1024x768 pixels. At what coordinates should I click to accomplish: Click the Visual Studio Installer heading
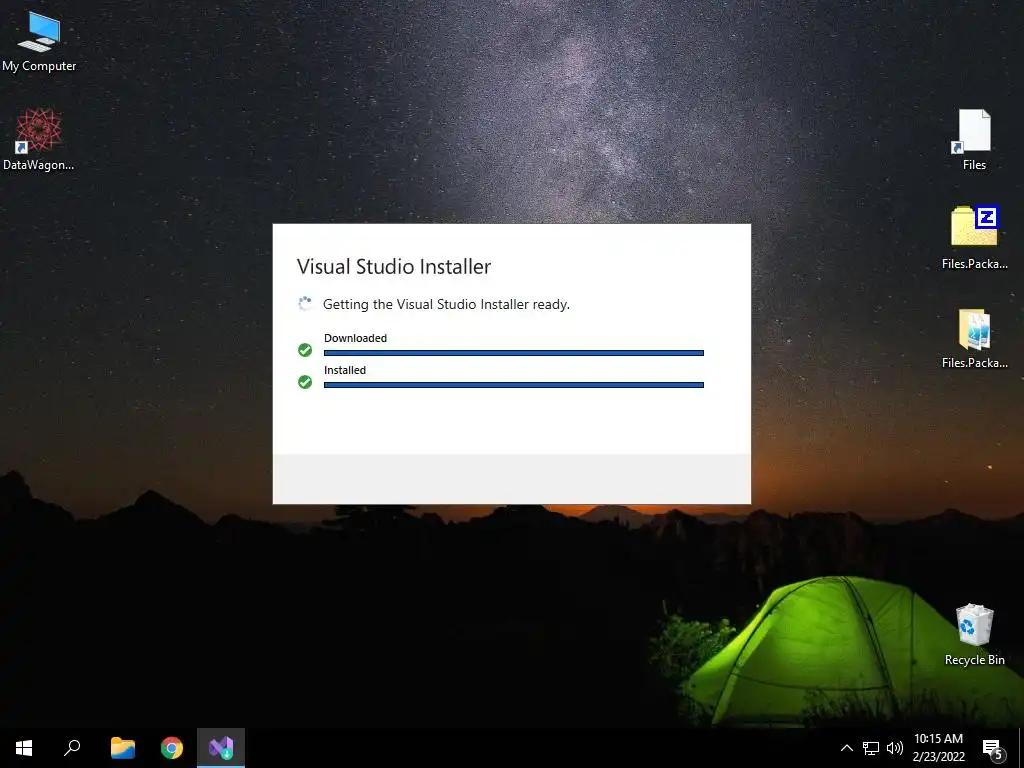394,266
